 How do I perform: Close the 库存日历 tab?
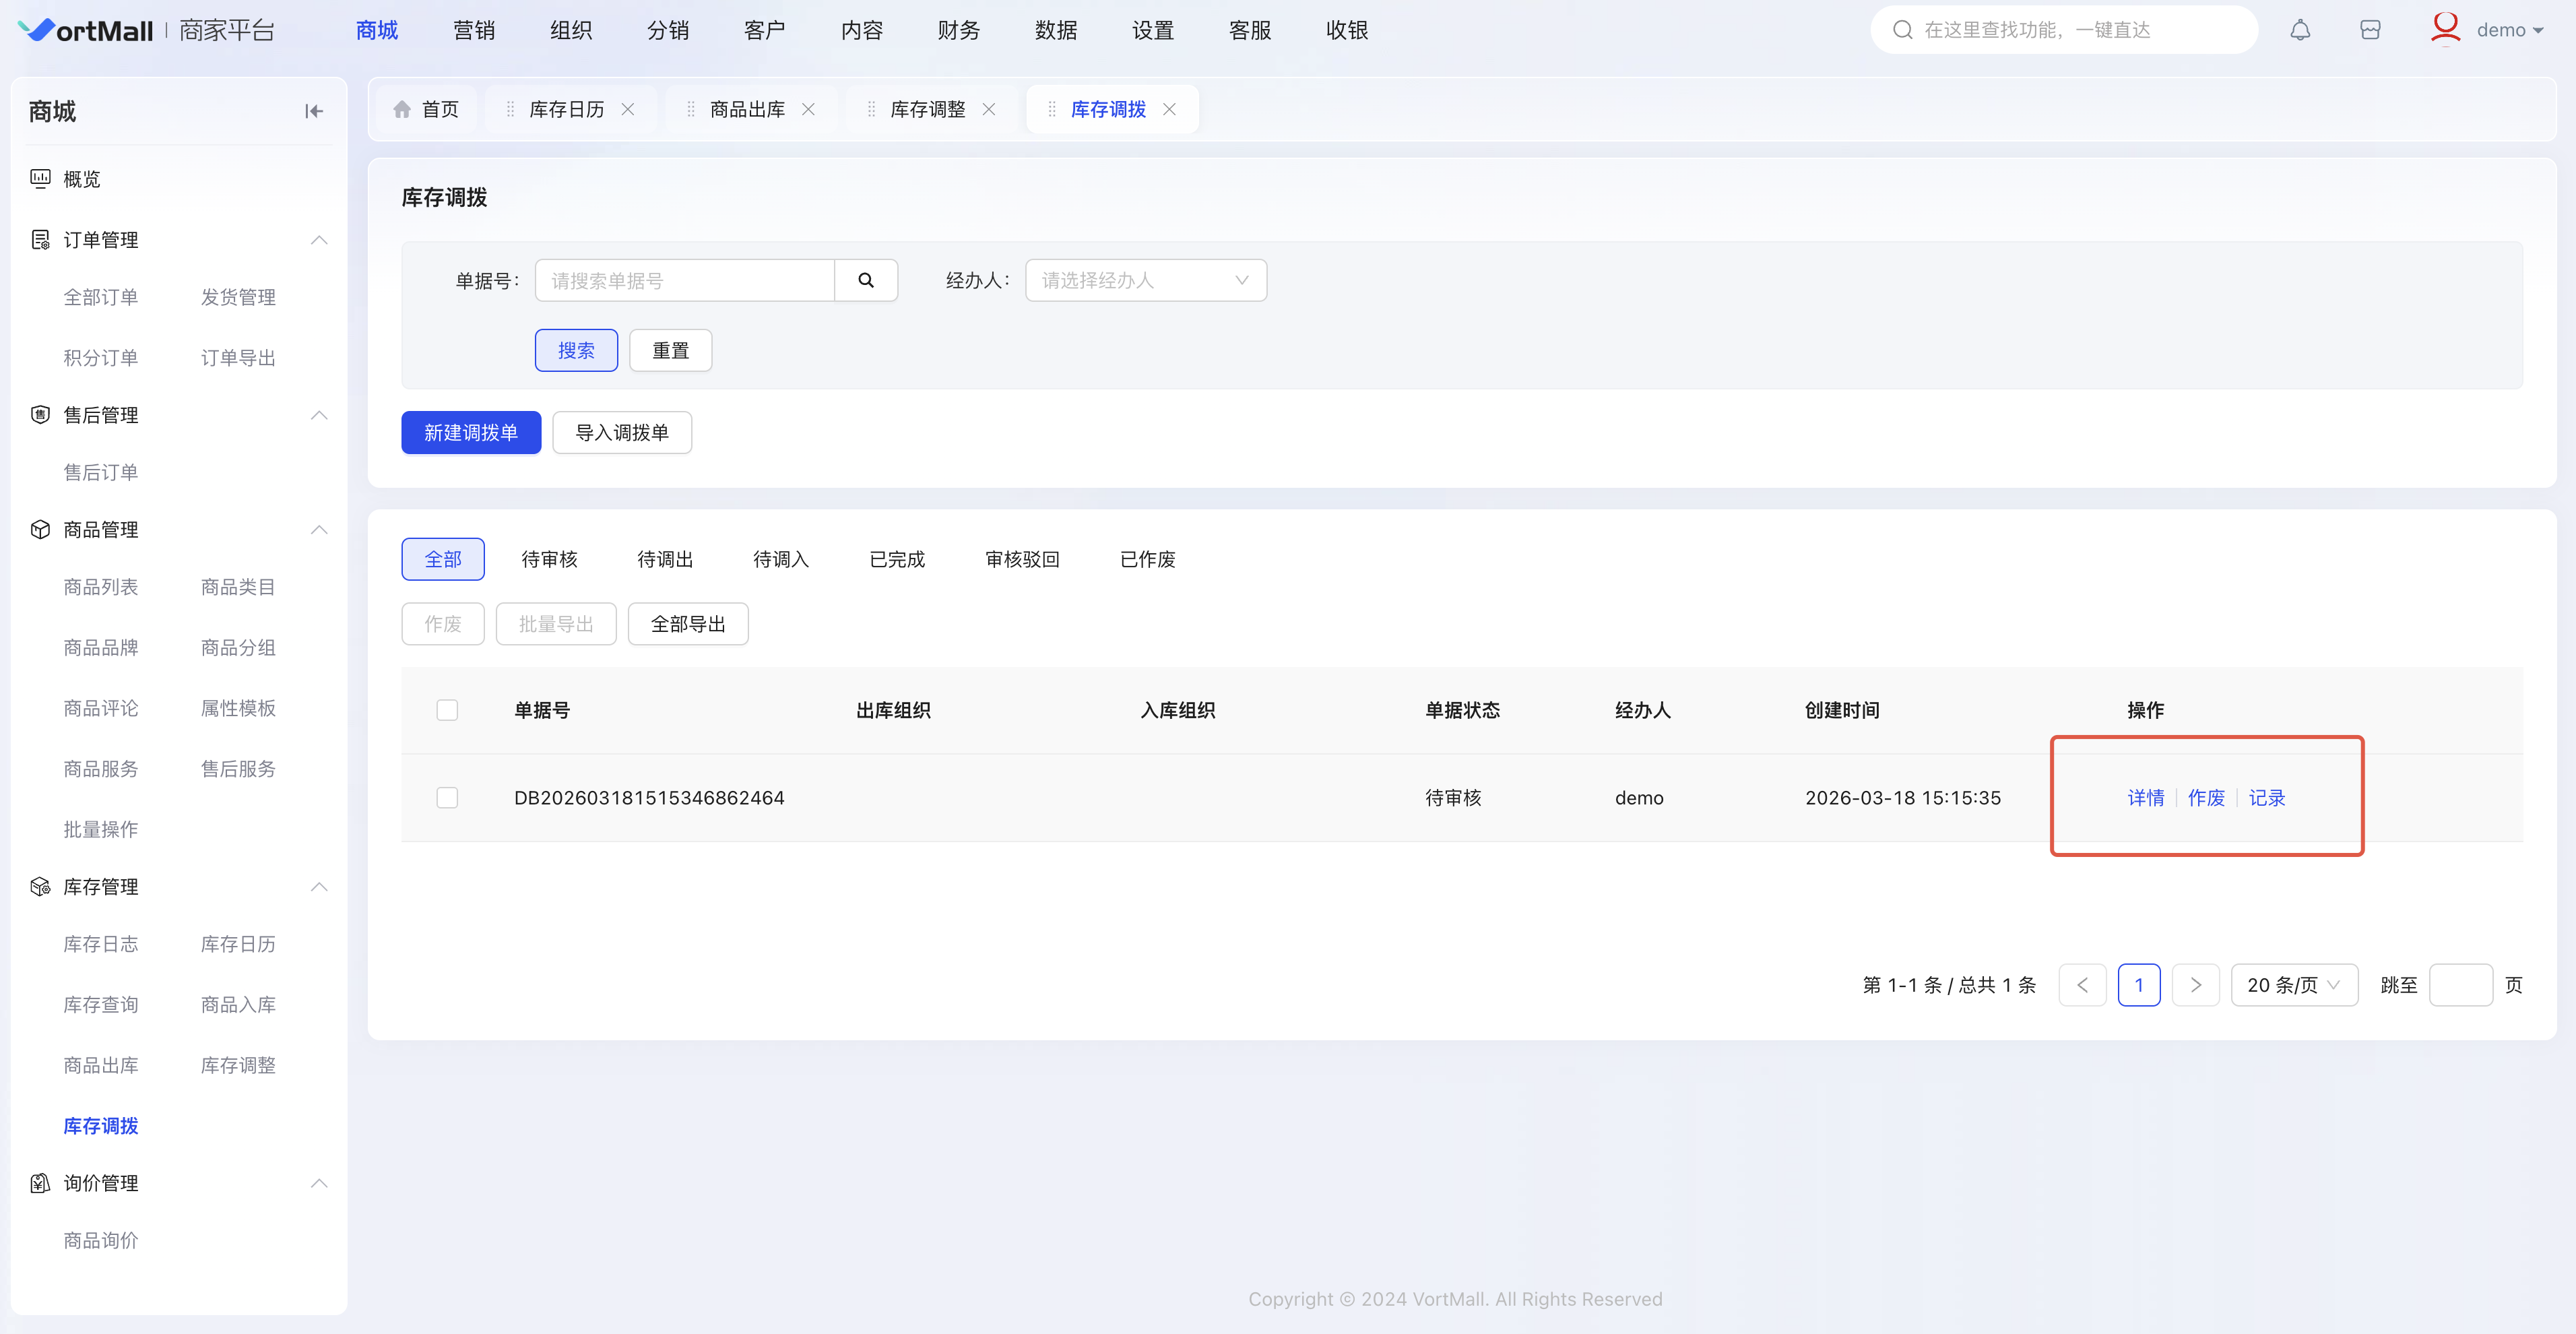click(x=628, y=109)
